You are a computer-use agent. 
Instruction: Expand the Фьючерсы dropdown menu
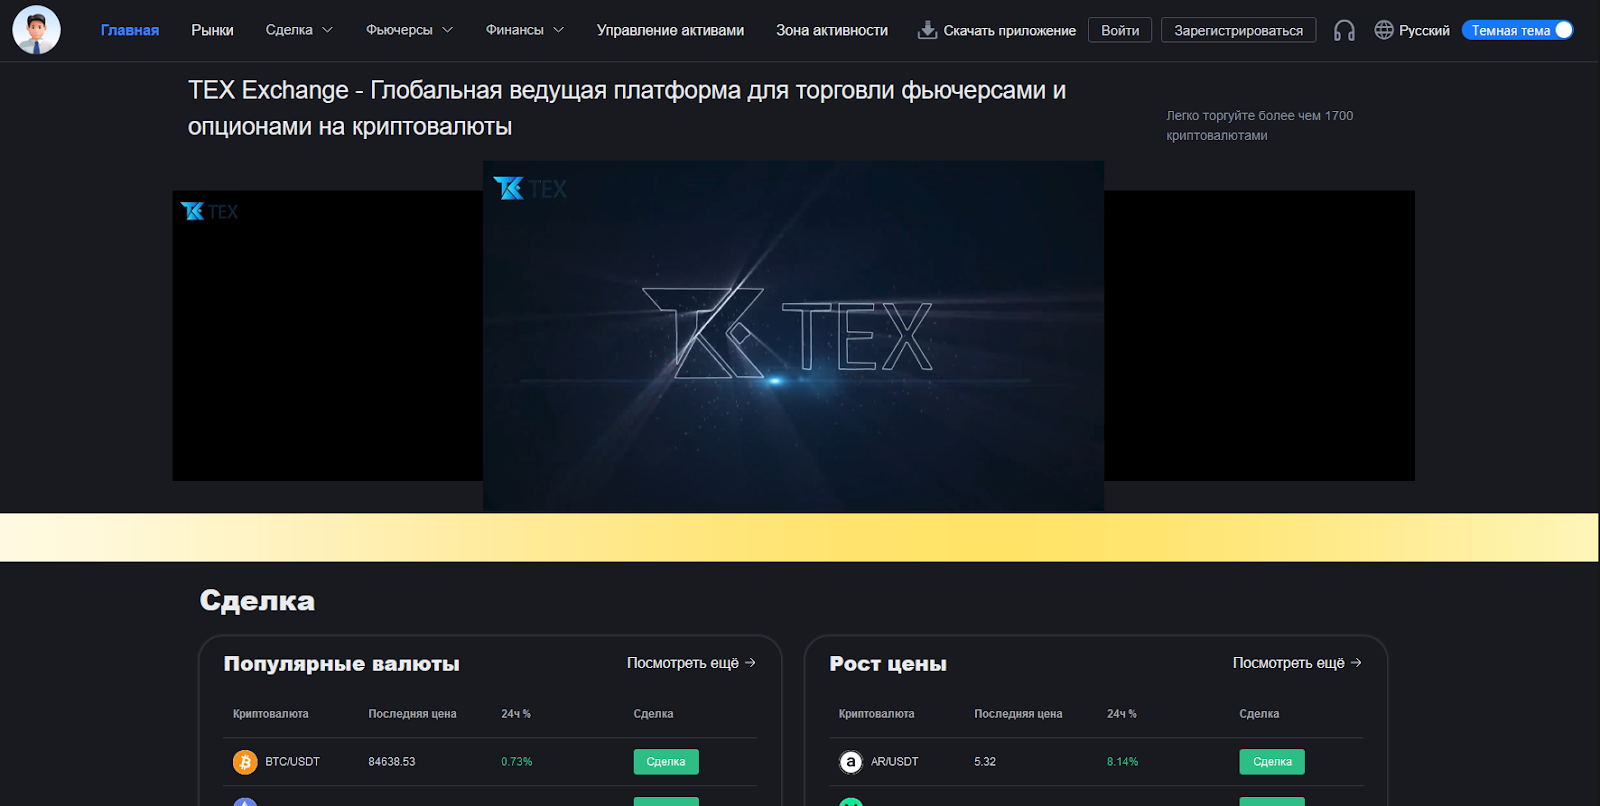(409, 30)
